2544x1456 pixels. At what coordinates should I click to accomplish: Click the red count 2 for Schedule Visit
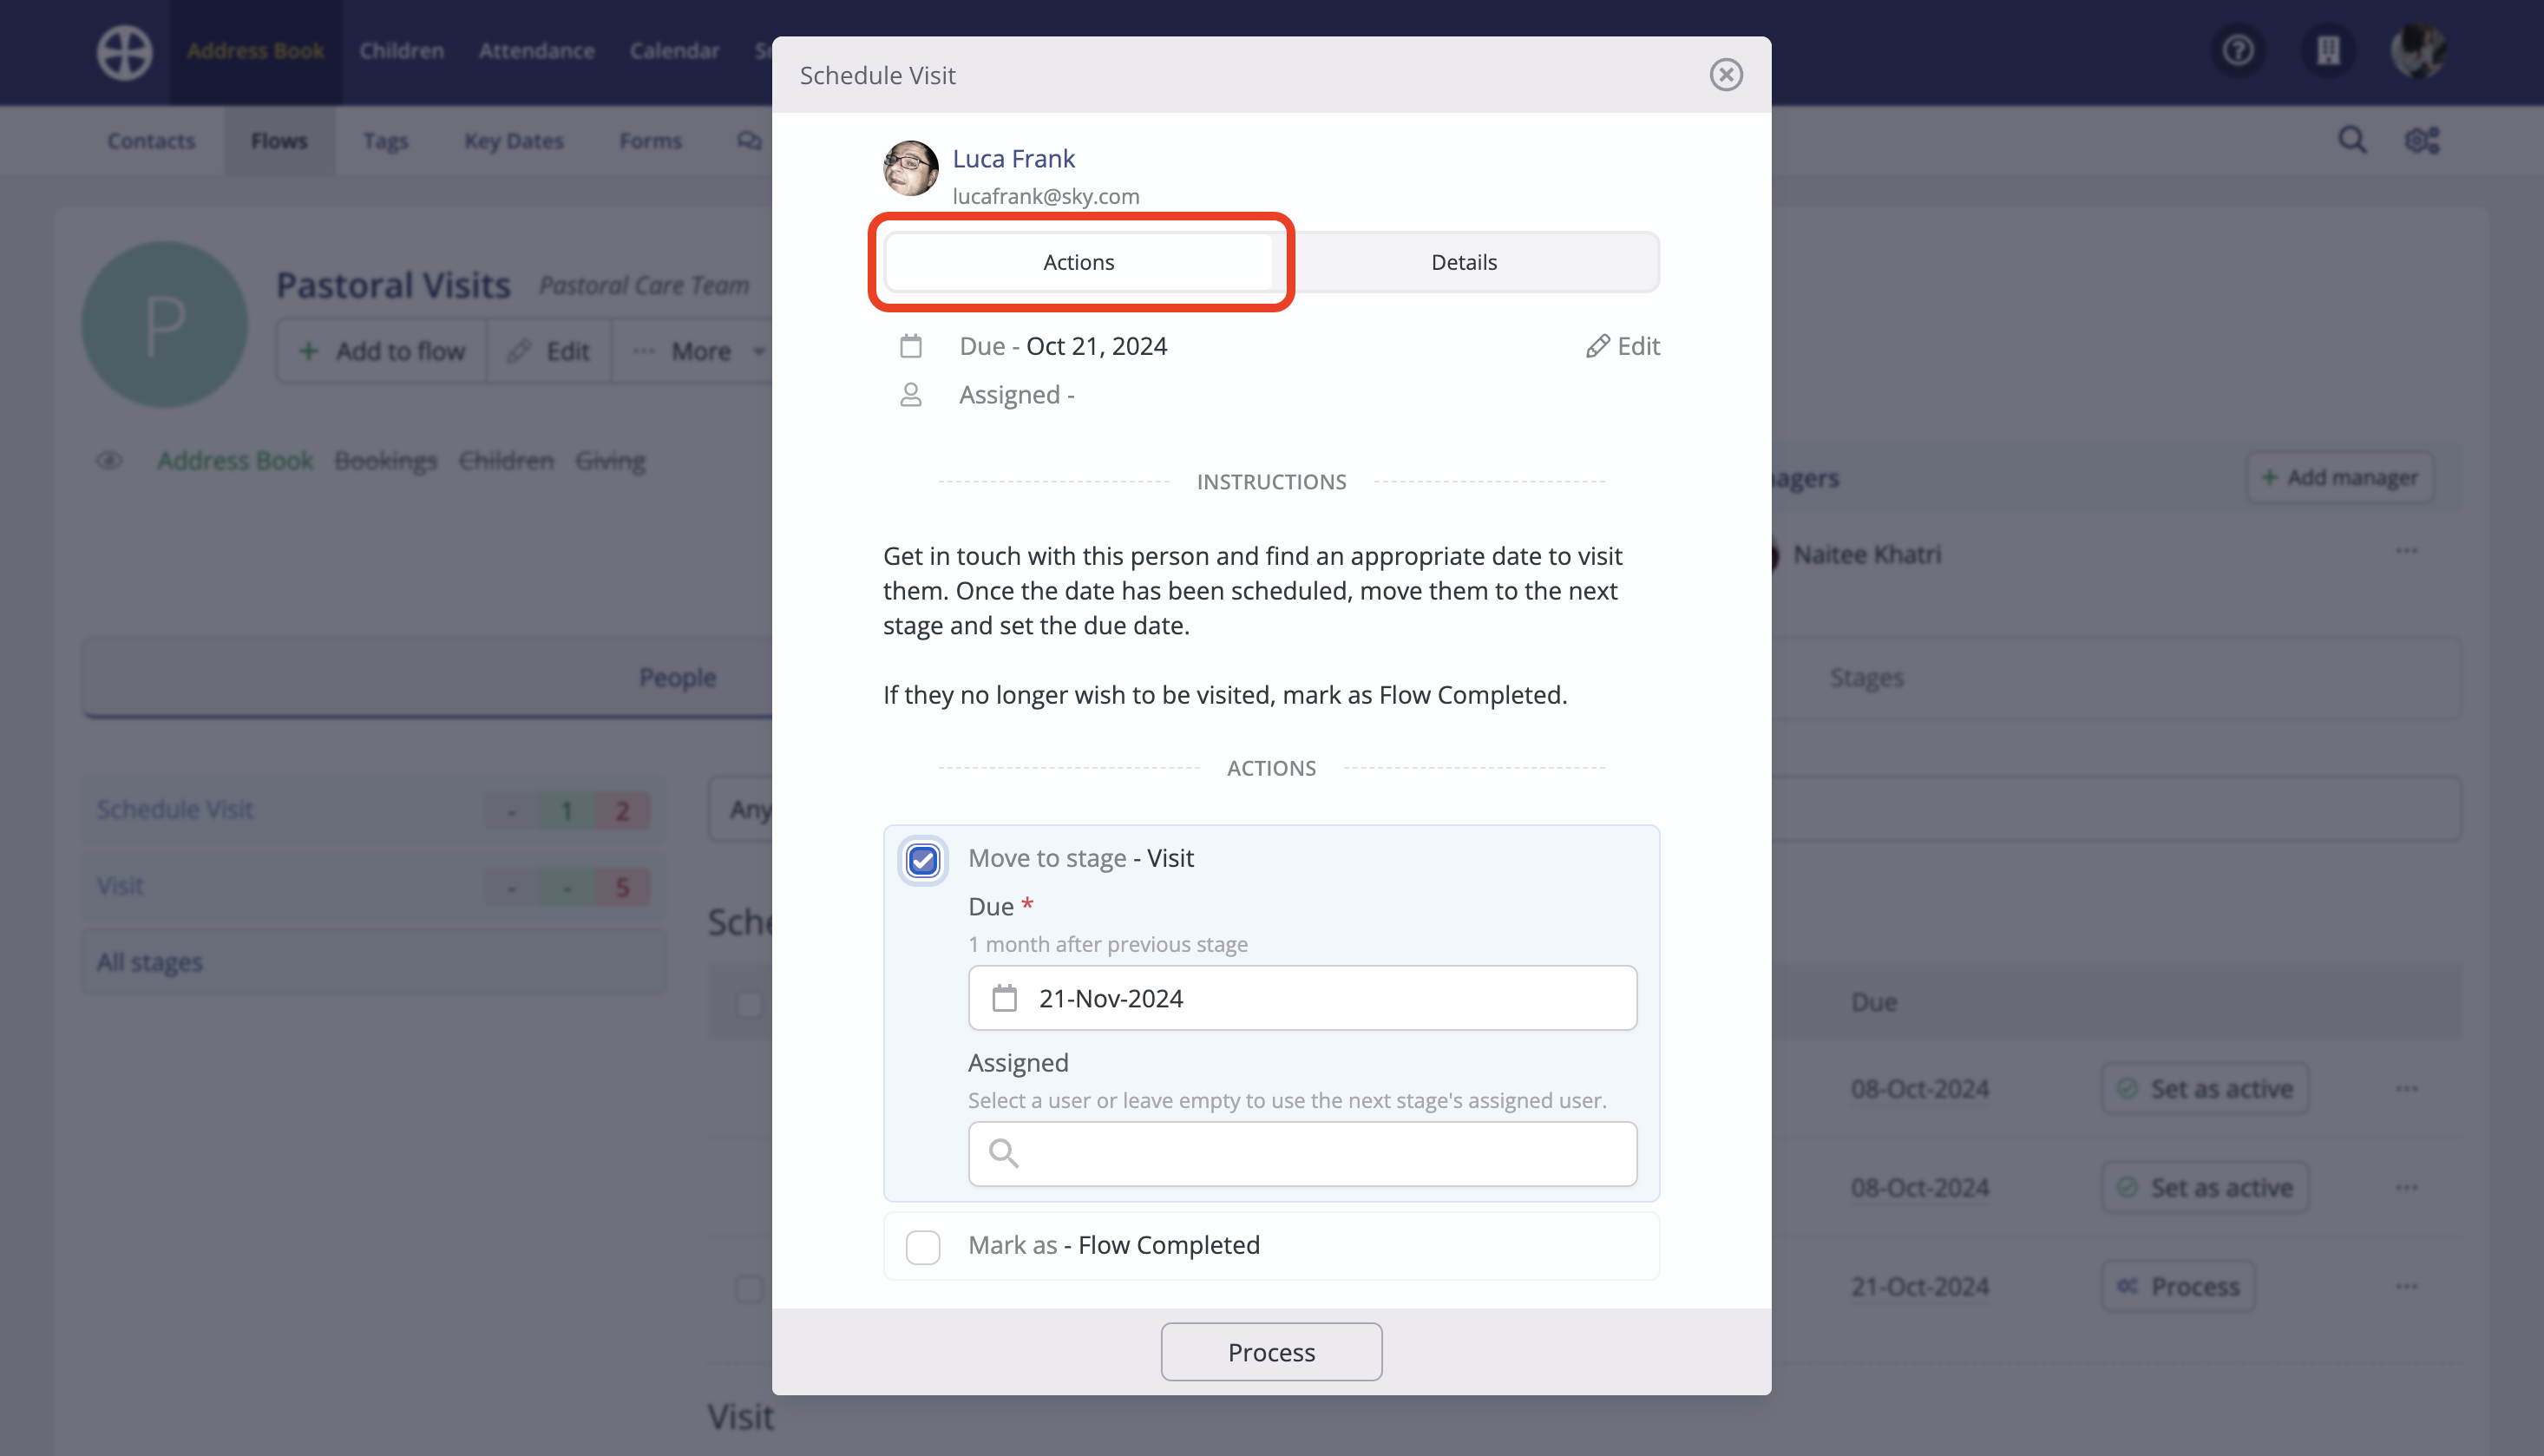coord(622,810)
